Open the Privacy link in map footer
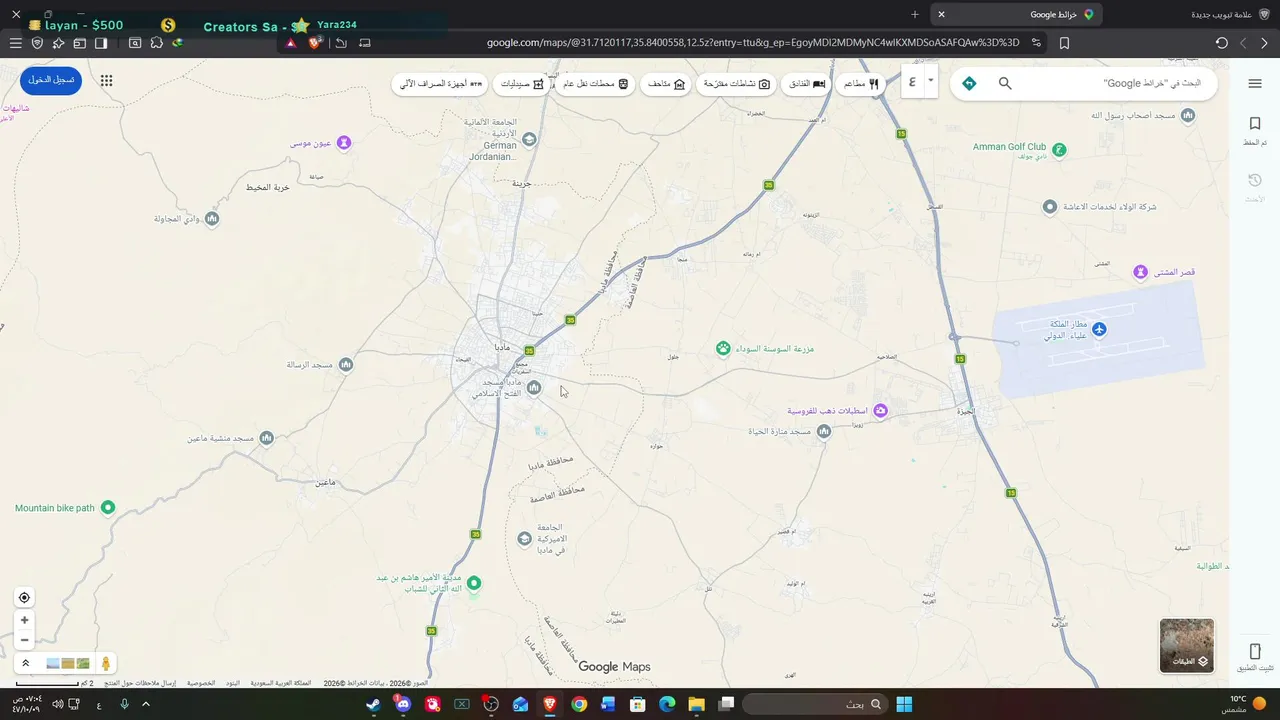This screenshot has width=1280, height=720. [201, 683]
